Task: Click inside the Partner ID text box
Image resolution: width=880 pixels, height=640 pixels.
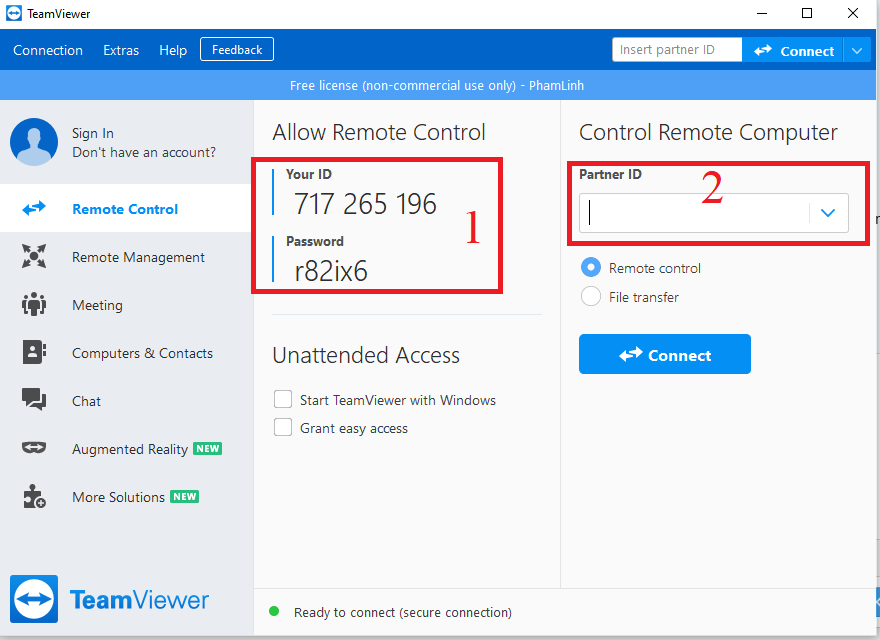Action: (x=694, y=213)
